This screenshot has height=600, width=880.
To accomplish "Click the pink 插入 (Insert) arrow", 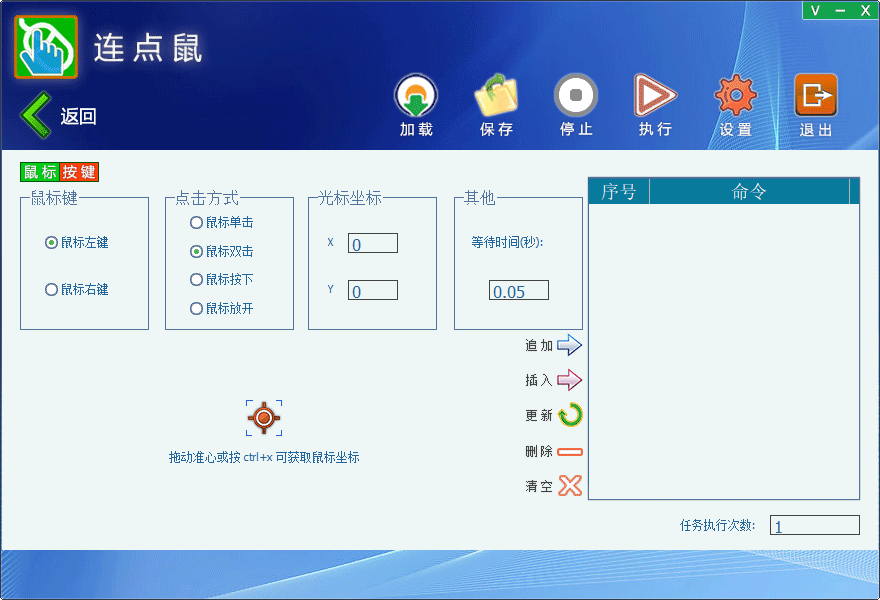I will pos(569,380).
